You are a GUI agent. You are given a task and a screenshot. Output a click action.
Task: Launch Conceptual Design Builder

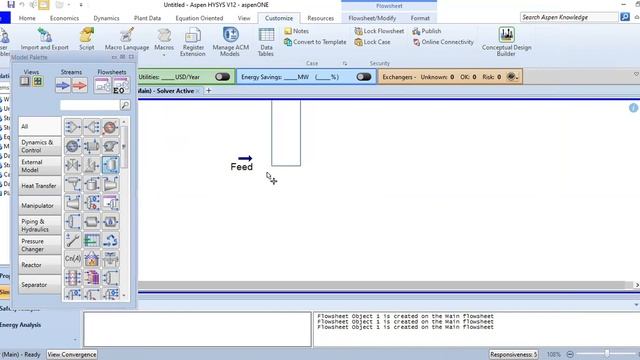point(507,42)
